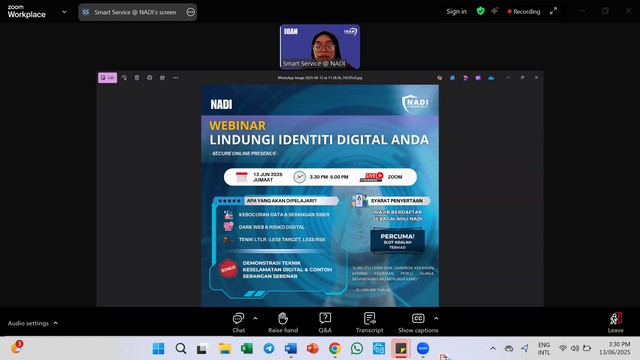Open Task View on taskbar
The width and height of the screenshot is (640, 360).
tap(202, 349)
